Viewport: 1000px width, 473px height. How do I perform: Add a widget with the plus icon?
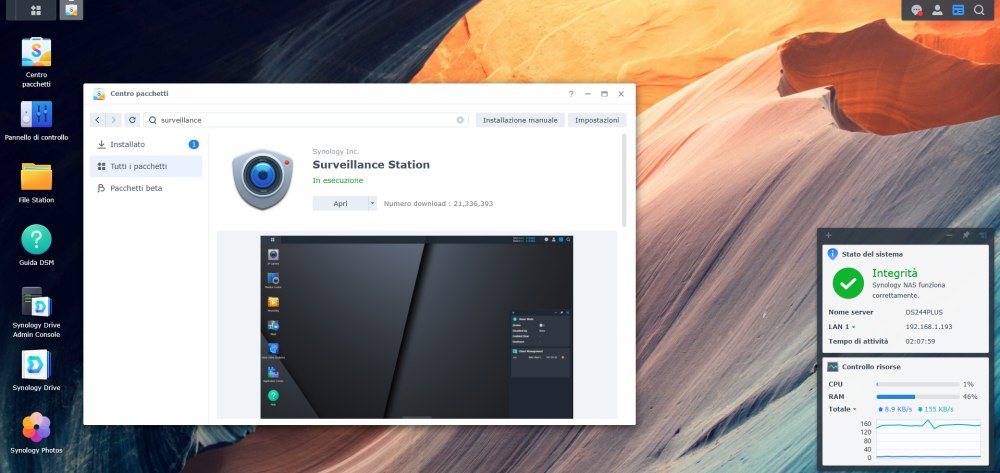[828, 235]
